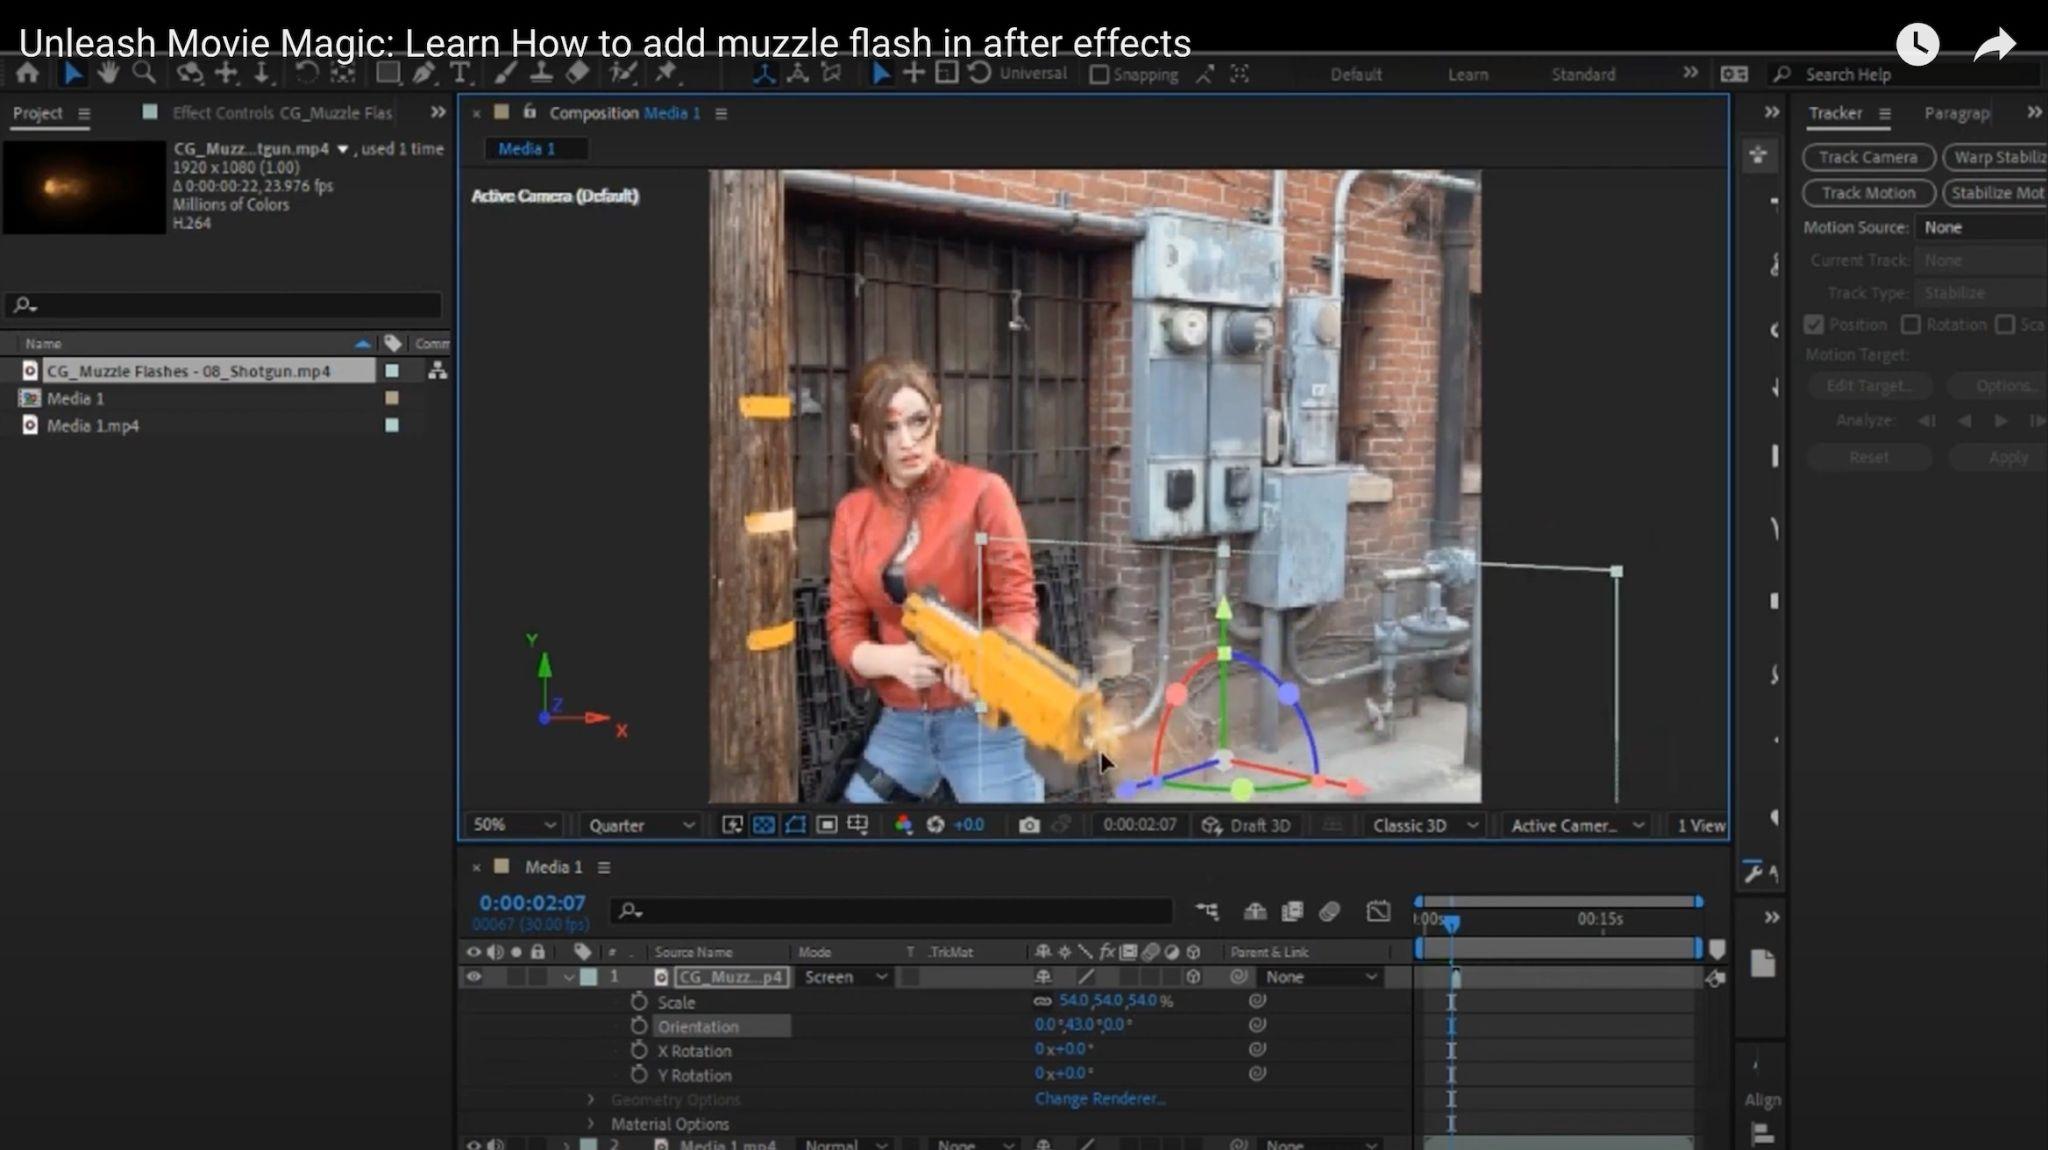This screenshot has width=2048, height=1150.
Task: Select the Zoom magnifier tool
Action: click(144, 73)
